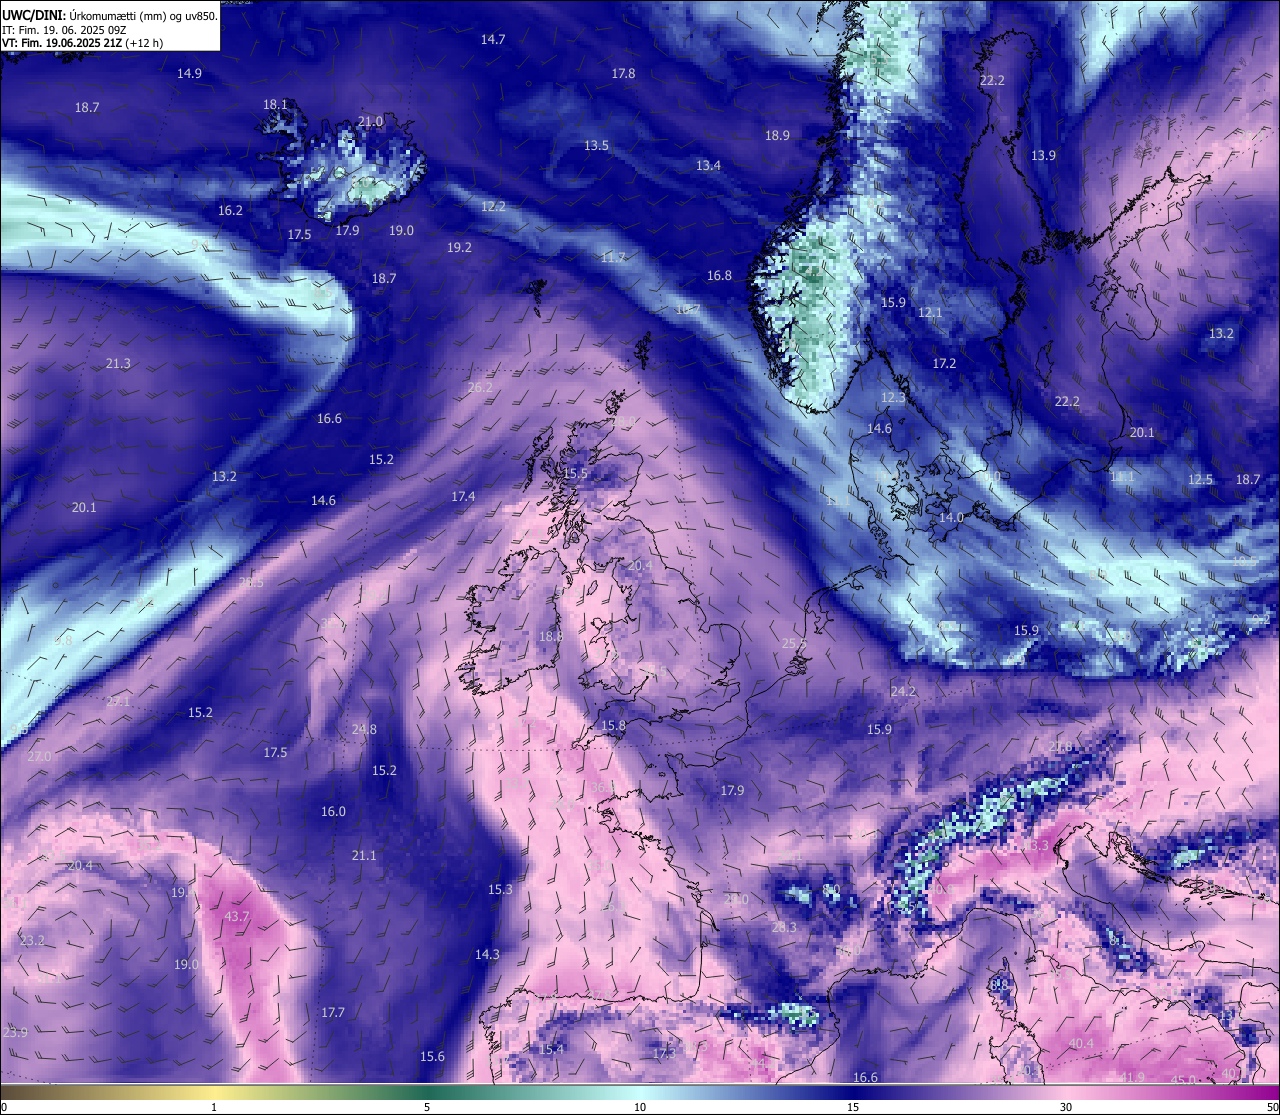
Task: Click the 12.1 value over Sweden
Action: (930, 312)
